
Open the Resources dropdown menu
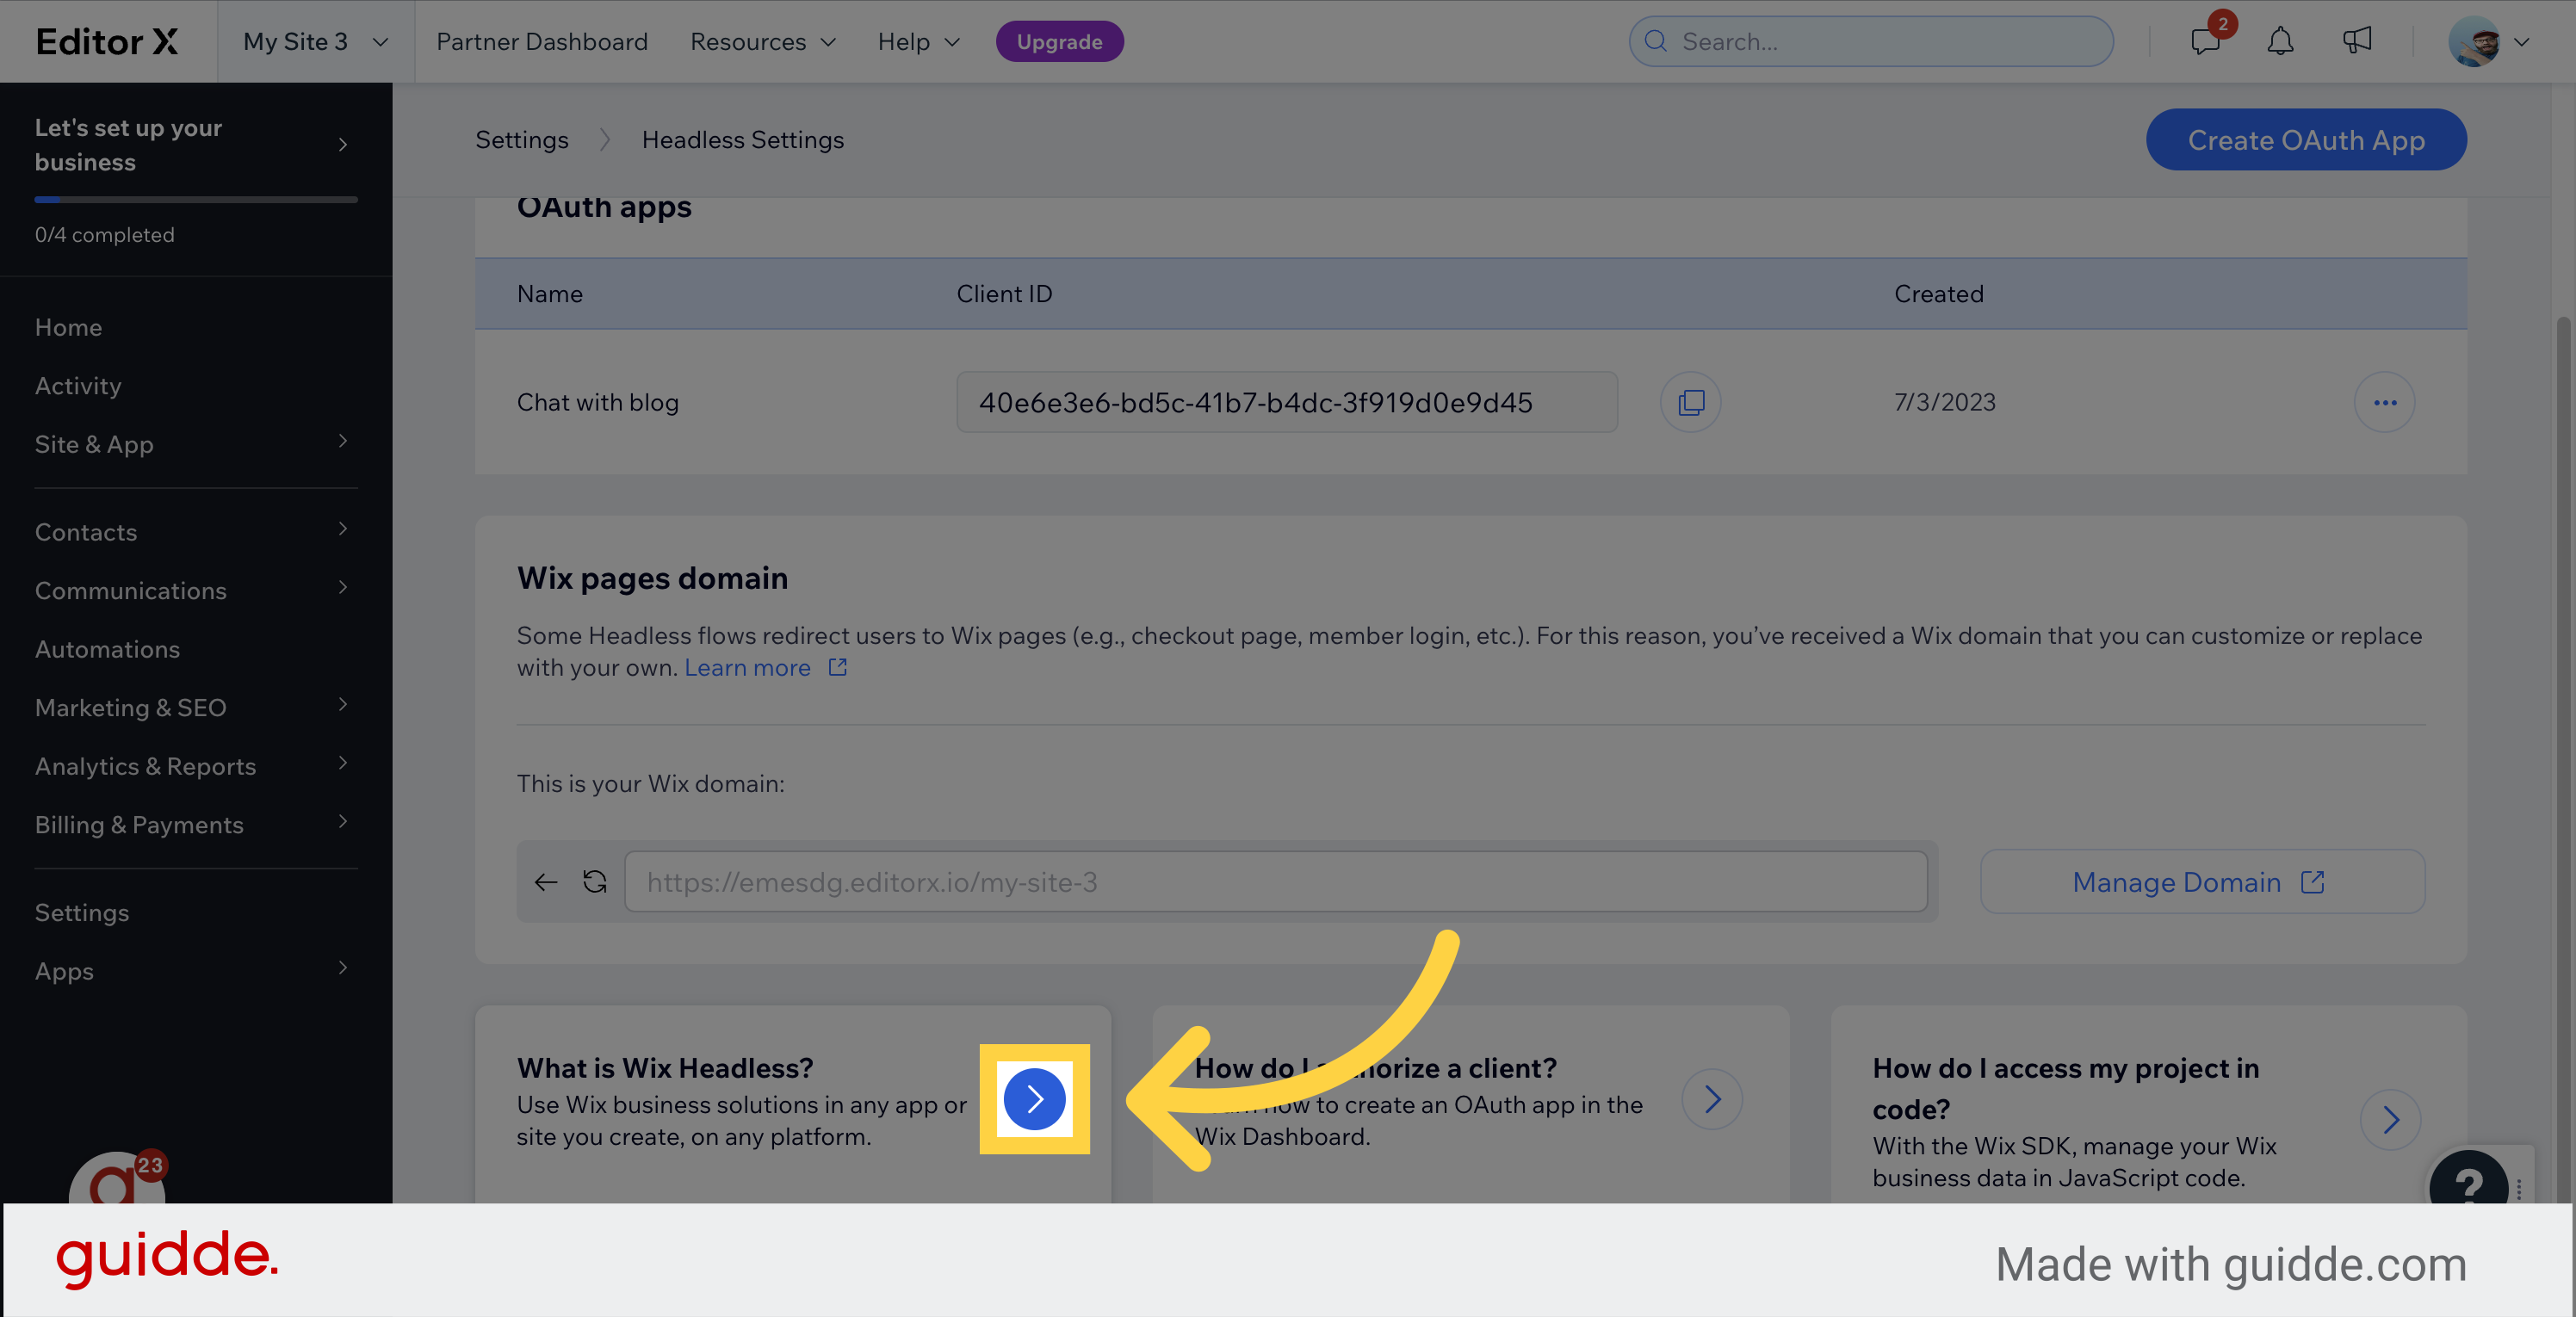(762, 41)
